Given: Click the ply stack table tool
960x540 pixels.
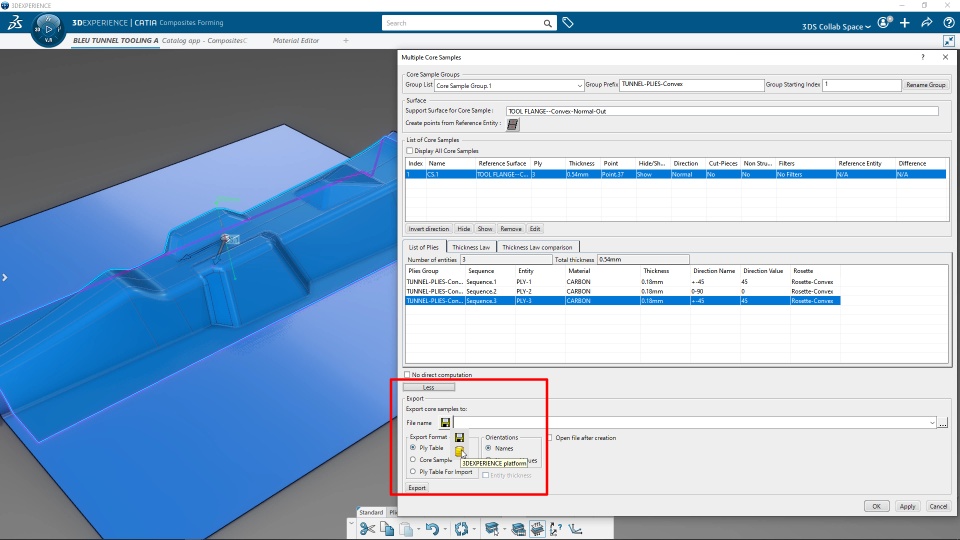Looking at the screenshot, I should coord(518,528).
